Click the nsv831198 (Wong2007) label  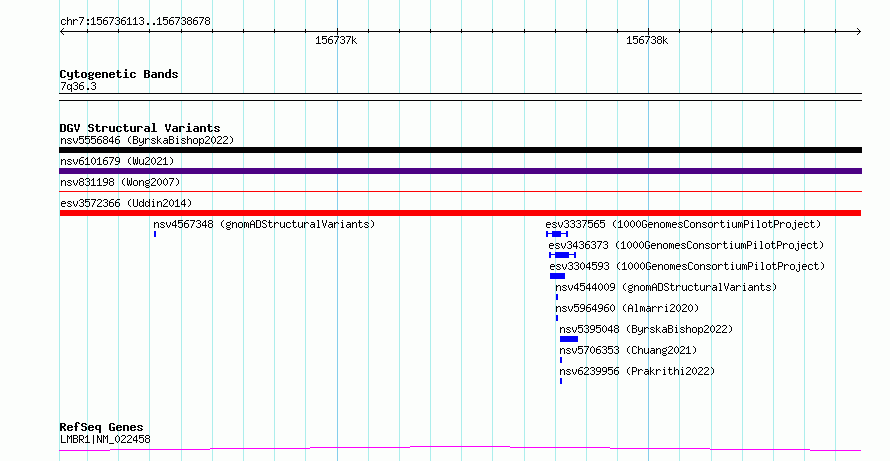pos(120,182)
